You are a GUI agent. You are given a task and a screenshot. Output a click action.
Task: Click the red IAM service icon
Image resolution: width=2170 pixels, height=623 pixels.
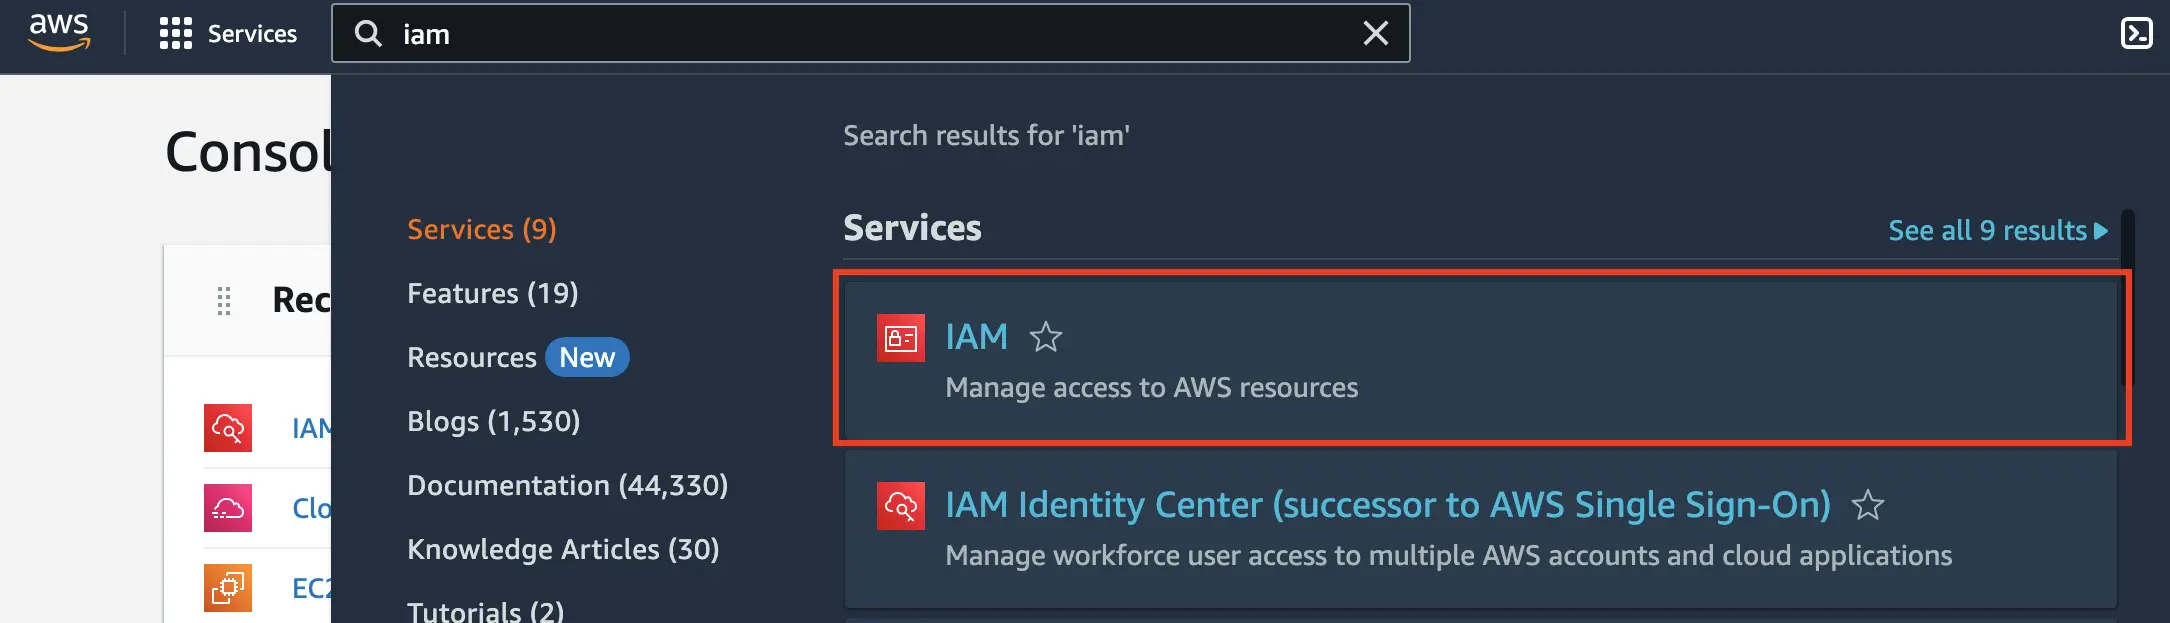click(x=900, y=338)
